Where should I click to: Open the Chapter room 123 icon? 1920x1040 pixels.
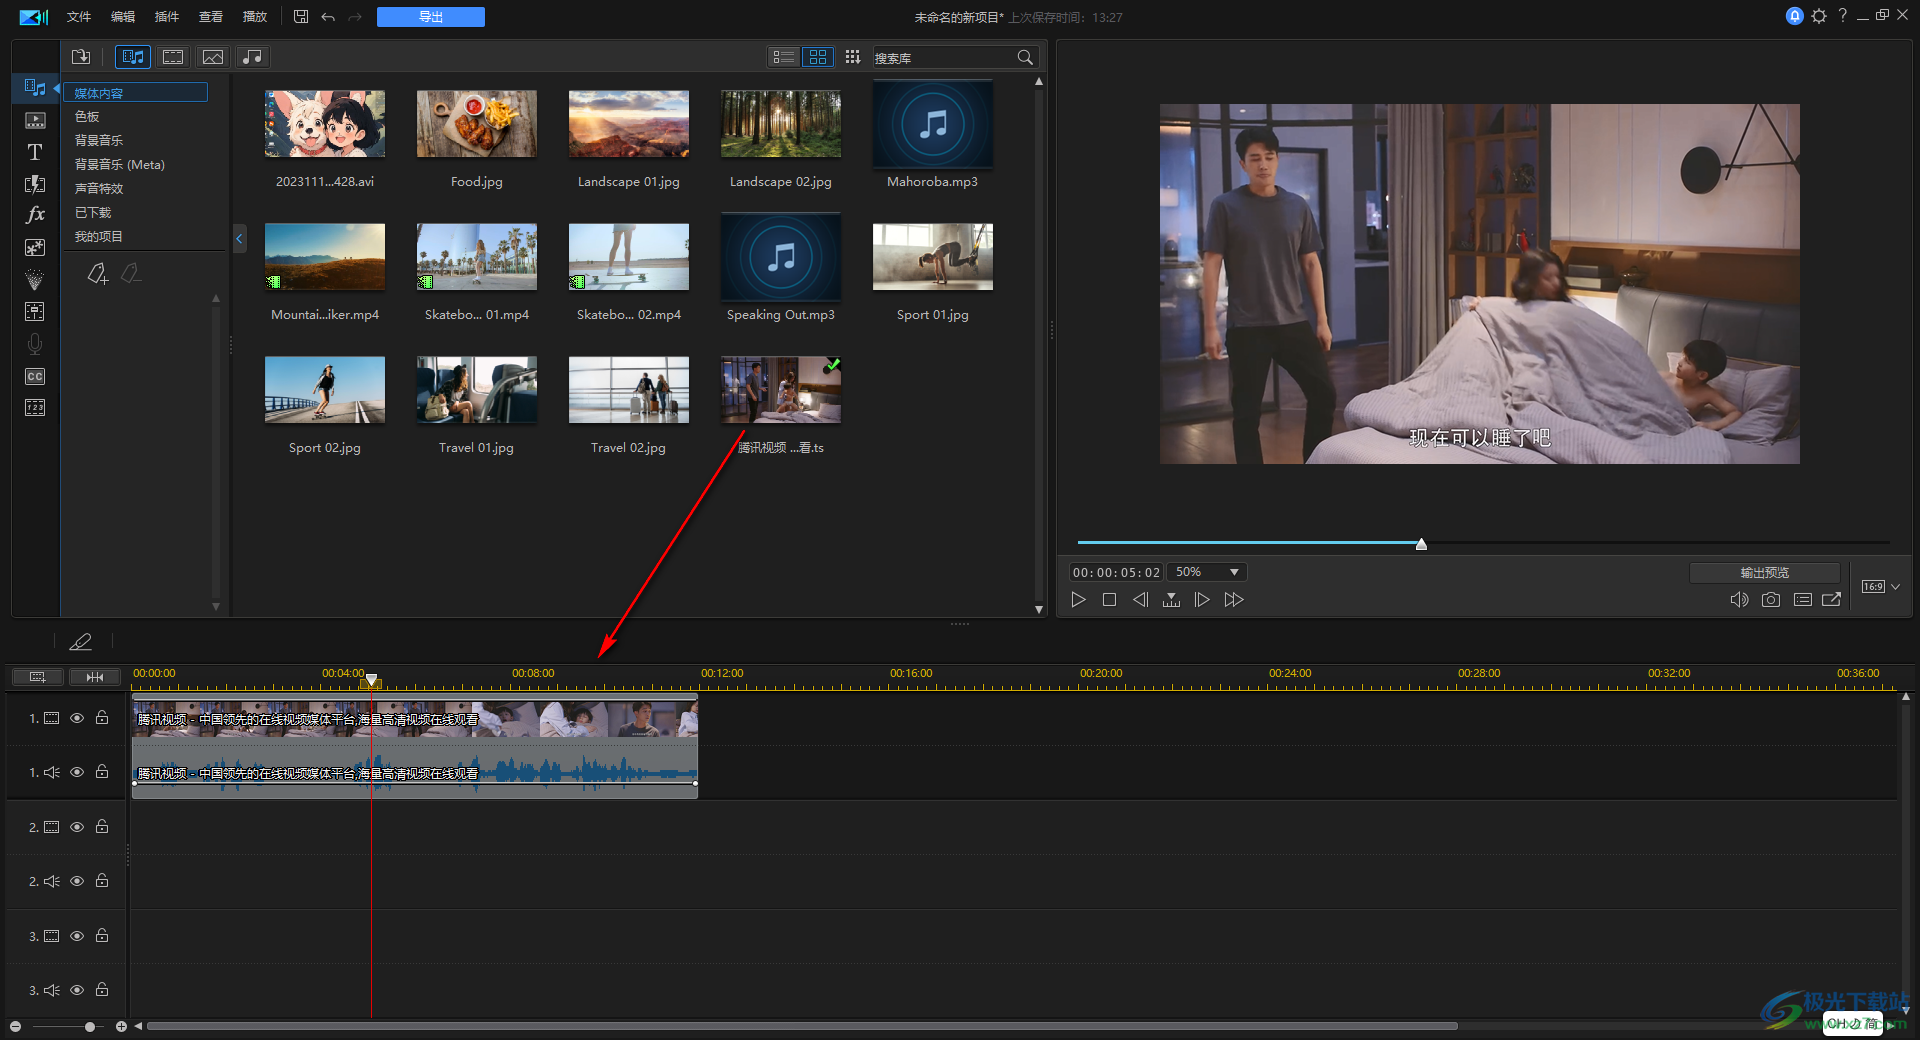point(35,407)
